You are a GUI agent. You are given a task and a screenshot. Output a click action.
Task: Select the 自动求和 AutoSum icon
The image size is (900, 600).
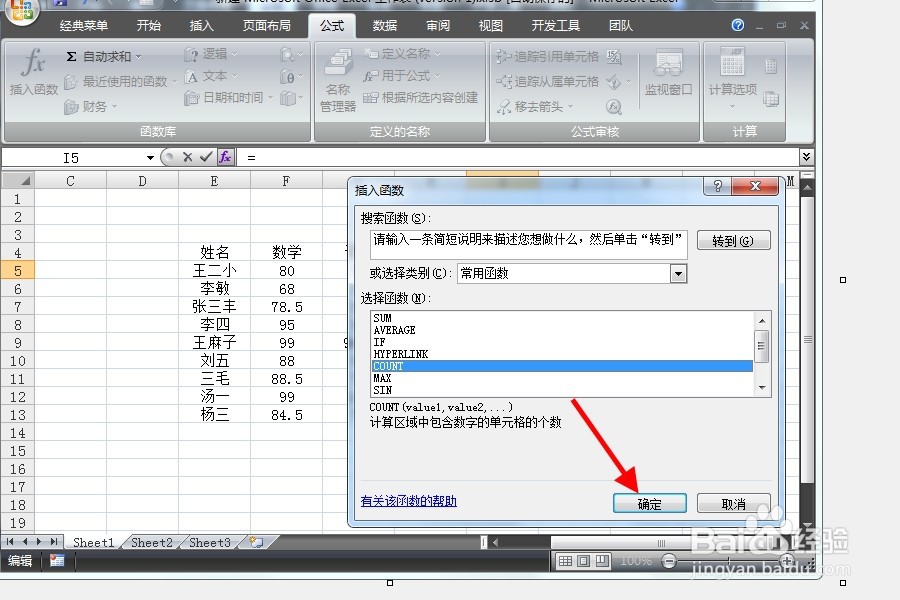pyautogui.click(x=101, y=56)
